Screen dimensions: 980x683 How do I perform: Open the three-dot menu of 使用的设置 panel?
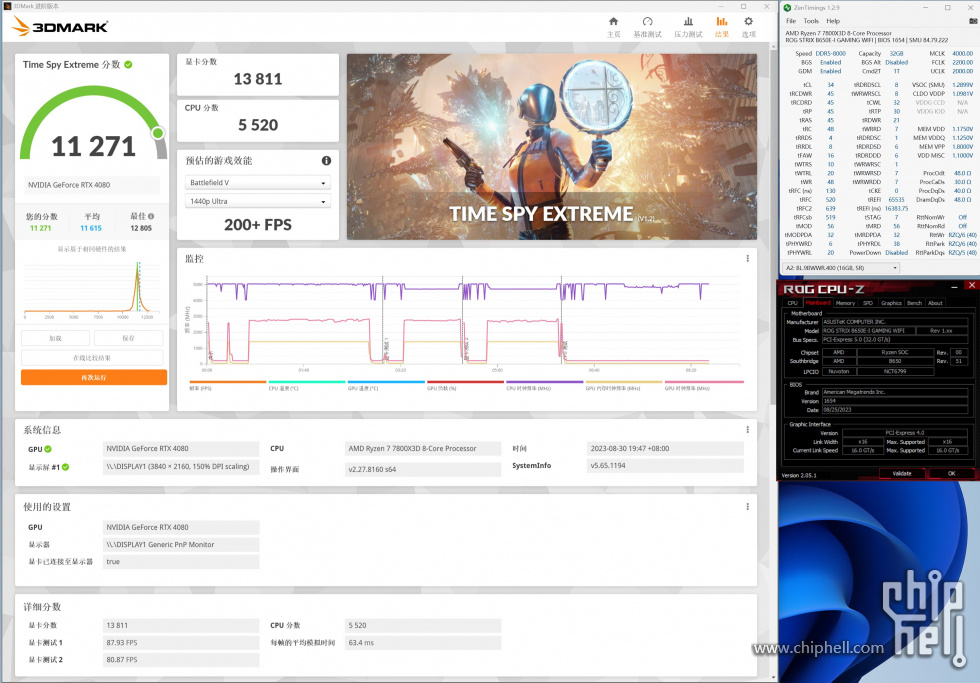(x=748, y=506)
